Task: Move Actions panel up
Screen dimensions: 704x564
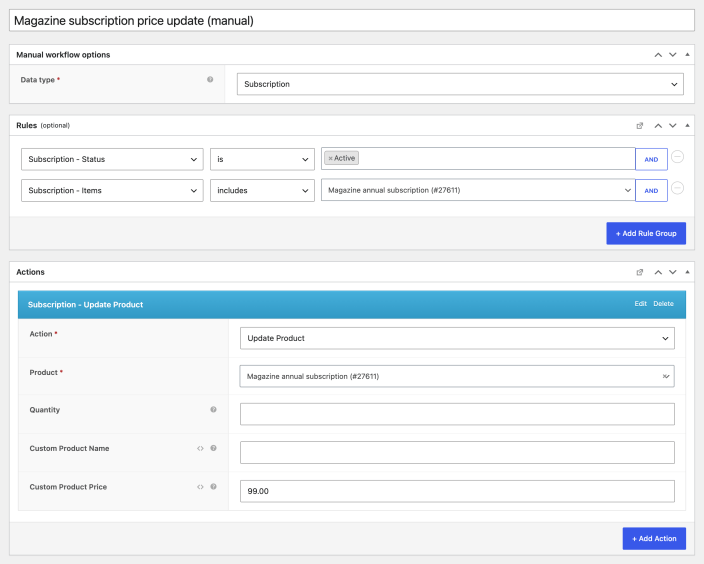Action: [x=658, y=272]
